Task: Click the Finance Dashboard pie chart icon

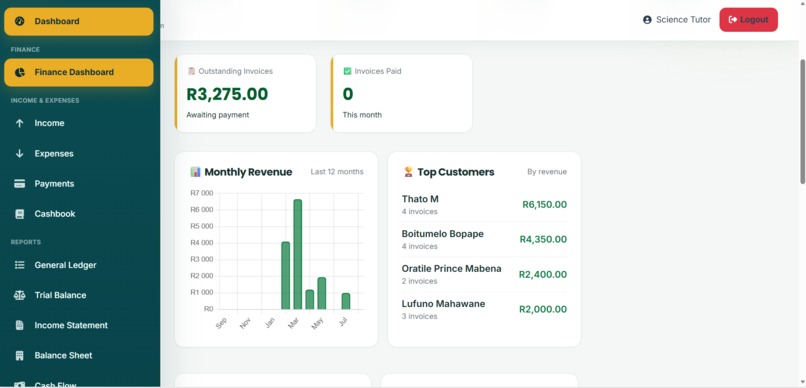Action: coord(20,72)
